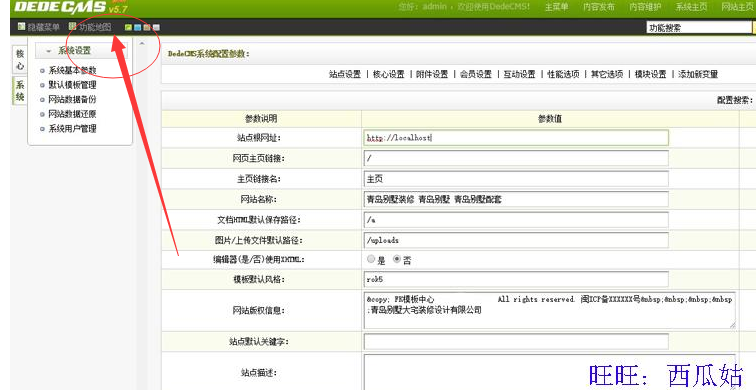Open the 功能地图 function map
The width and height of the screenshot is (756, 390).
click(90, 27)
